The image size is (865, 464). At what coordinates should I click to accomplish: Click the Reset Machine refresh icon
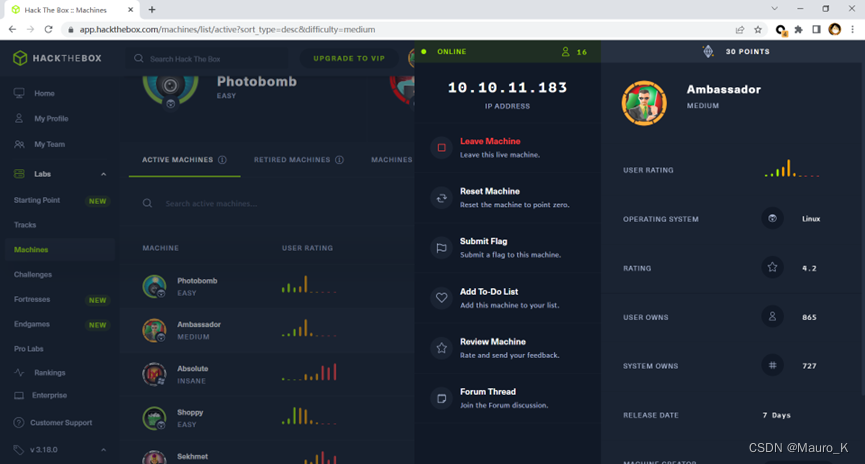pos(441,198)
